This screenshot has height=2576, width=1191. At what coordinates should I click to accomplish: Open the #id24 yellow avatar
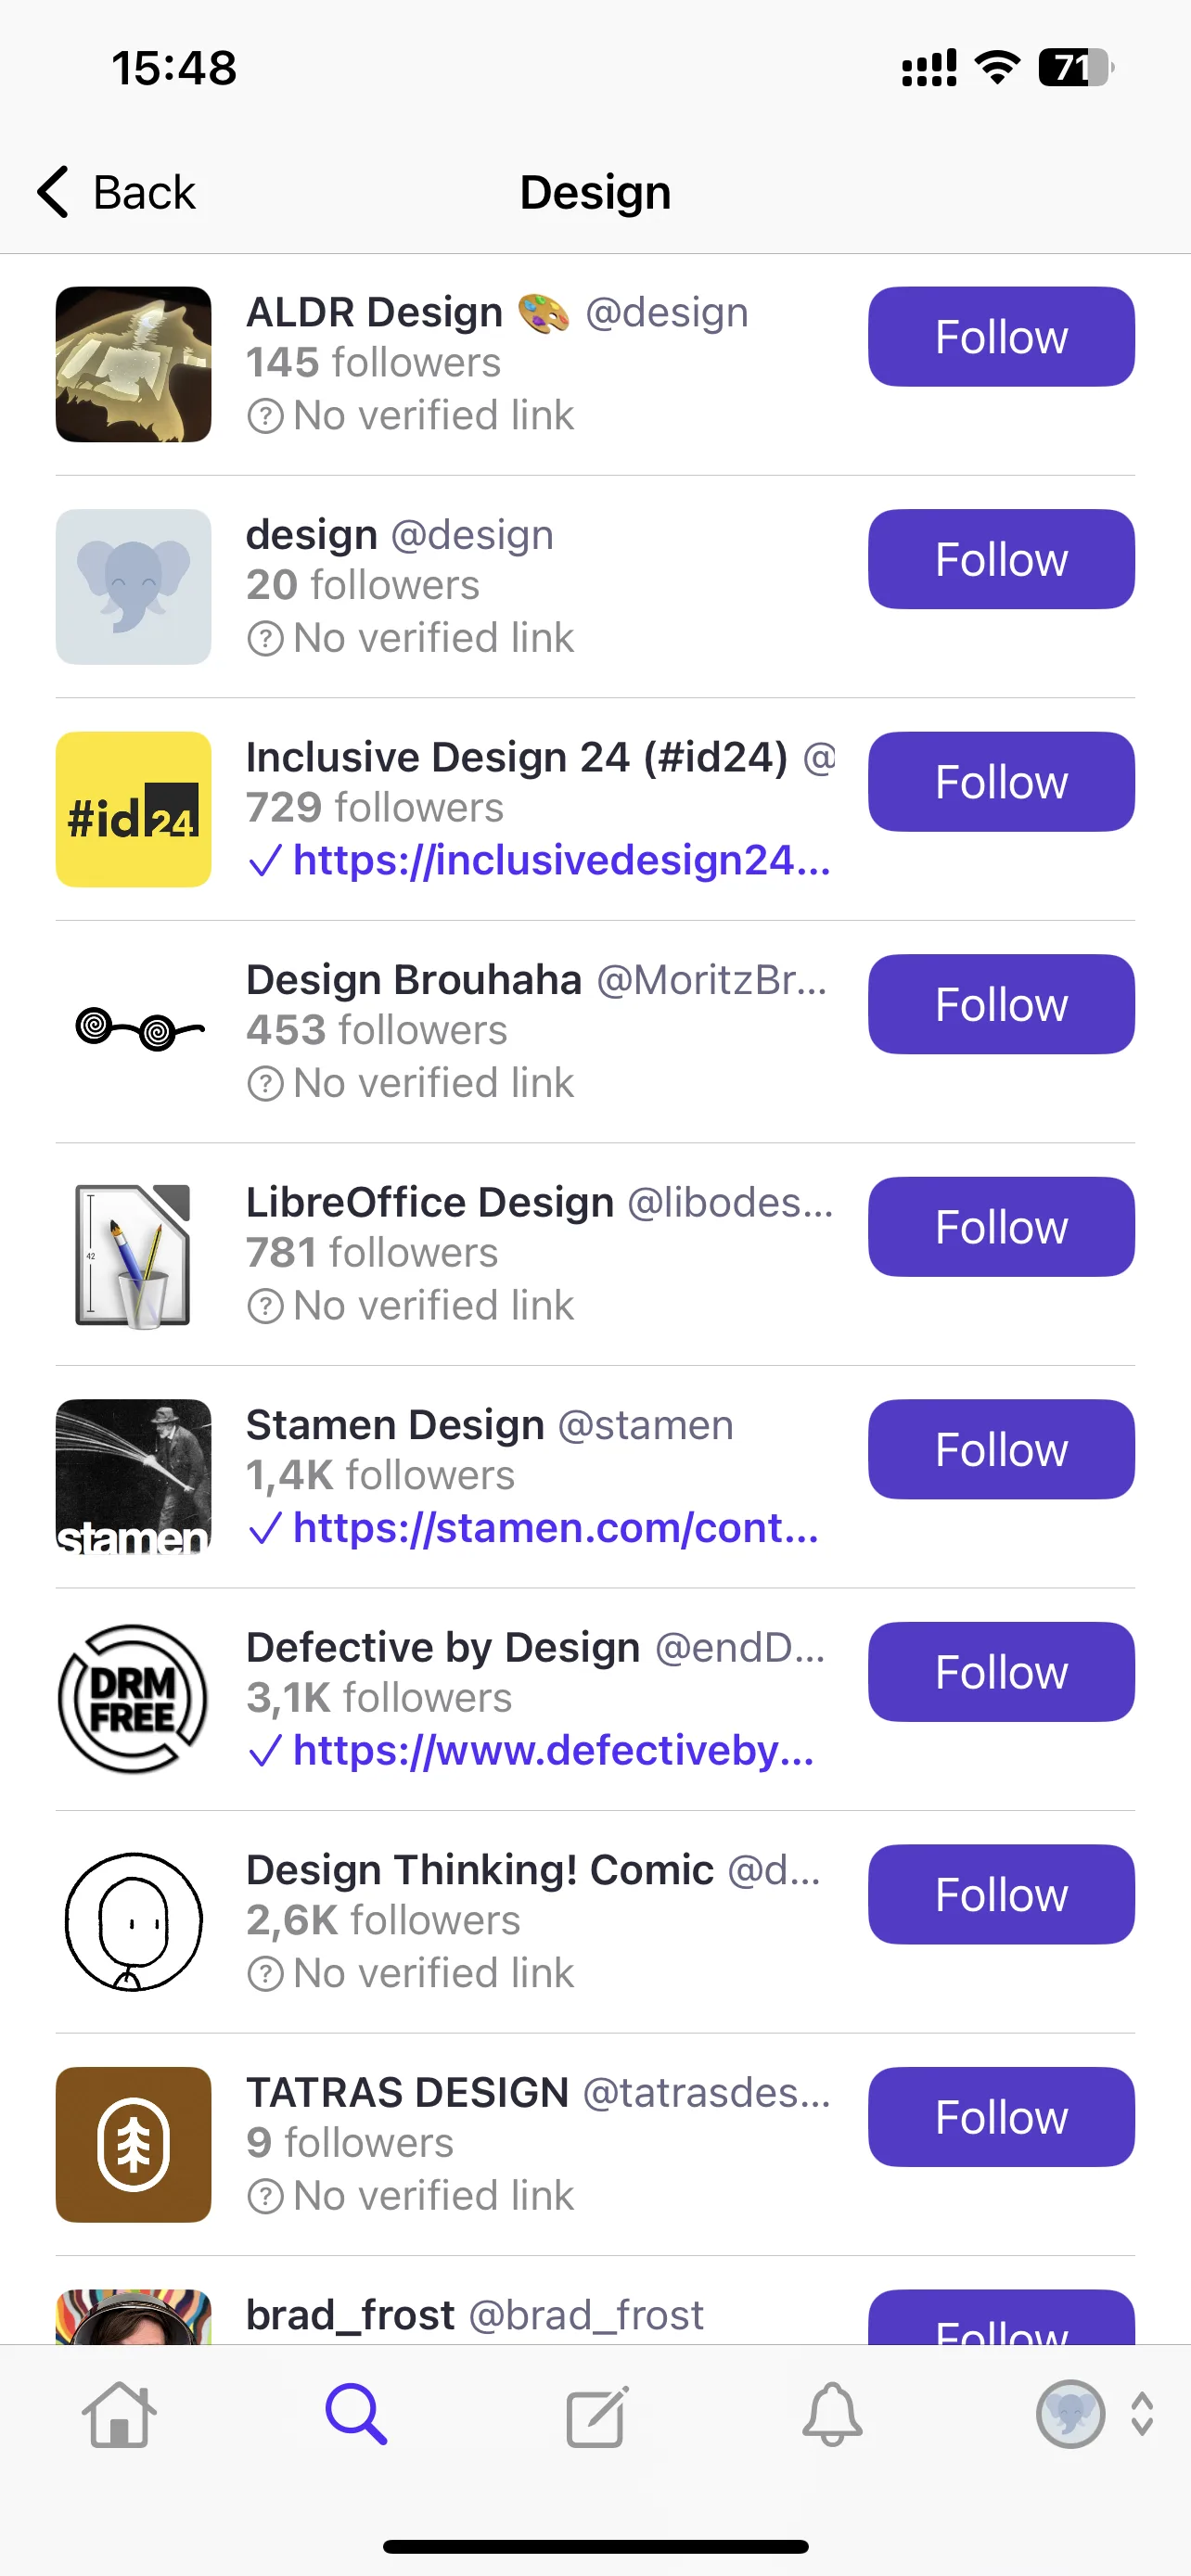133,809
